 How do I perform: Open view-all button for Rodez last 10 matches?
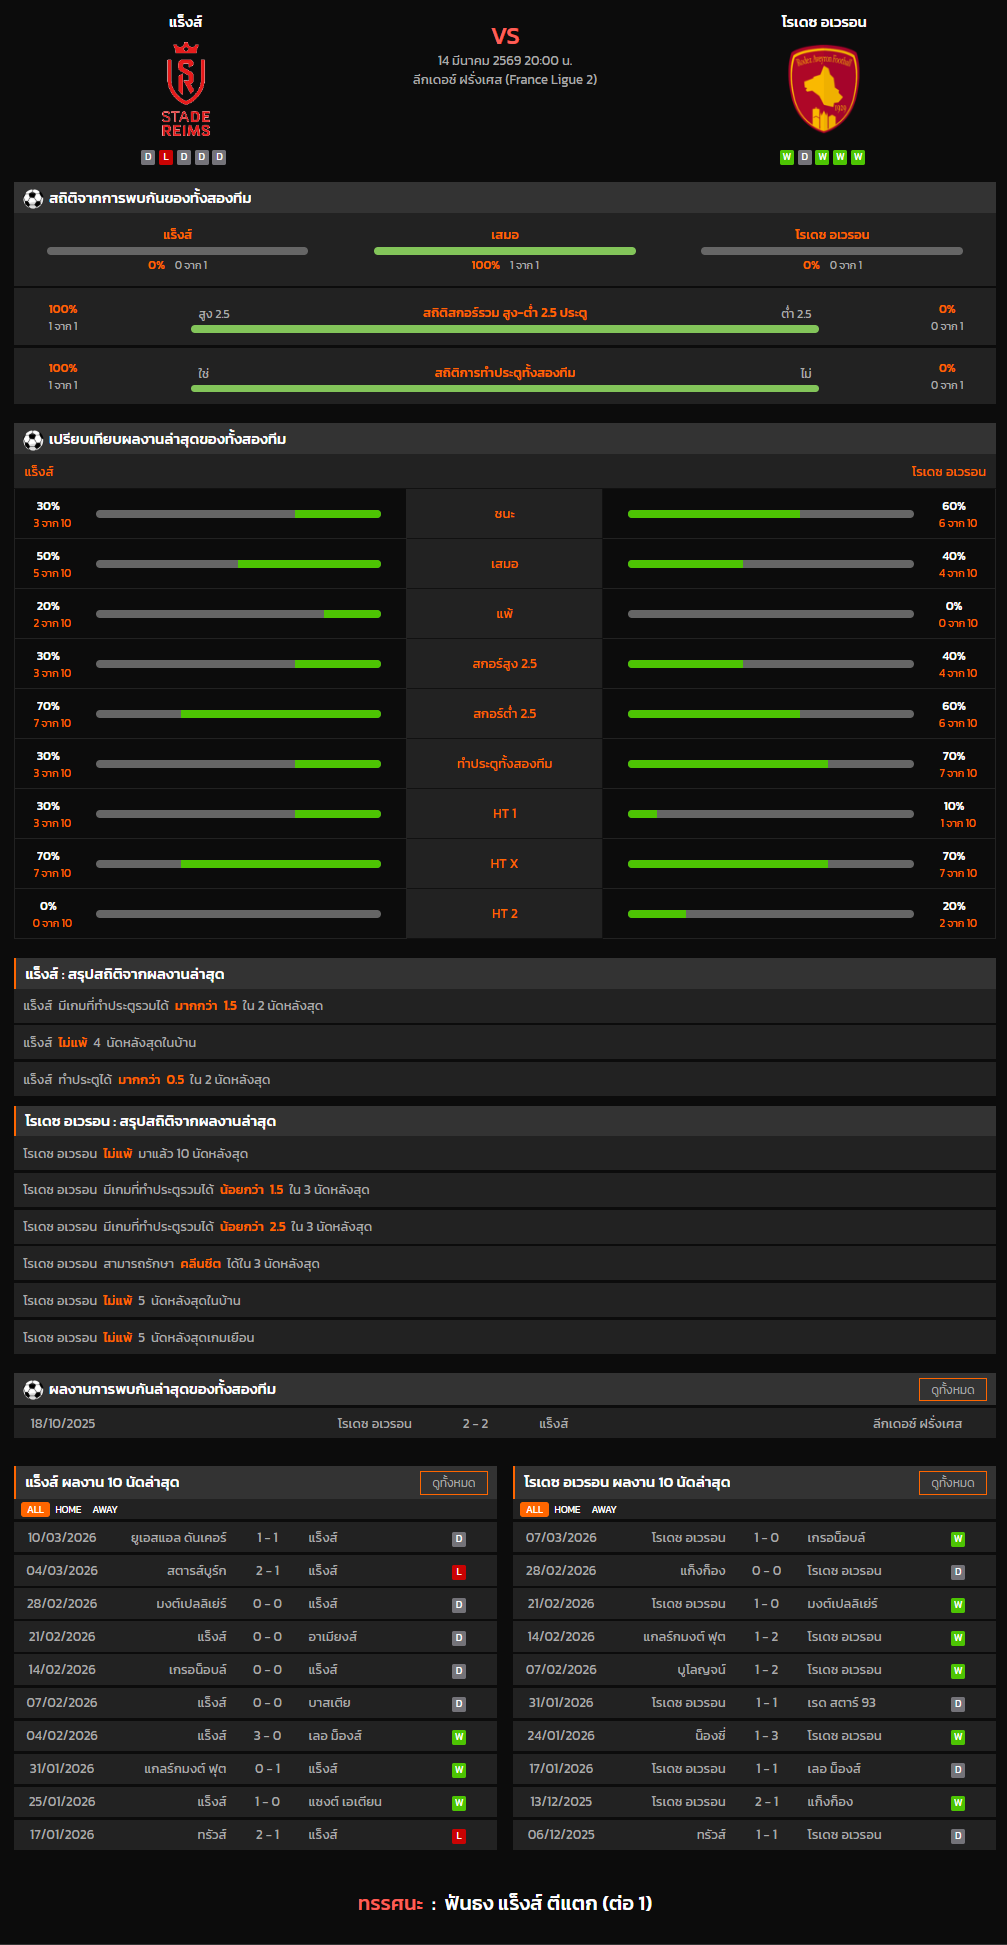pyautogui.click(x=952, y=1482)
